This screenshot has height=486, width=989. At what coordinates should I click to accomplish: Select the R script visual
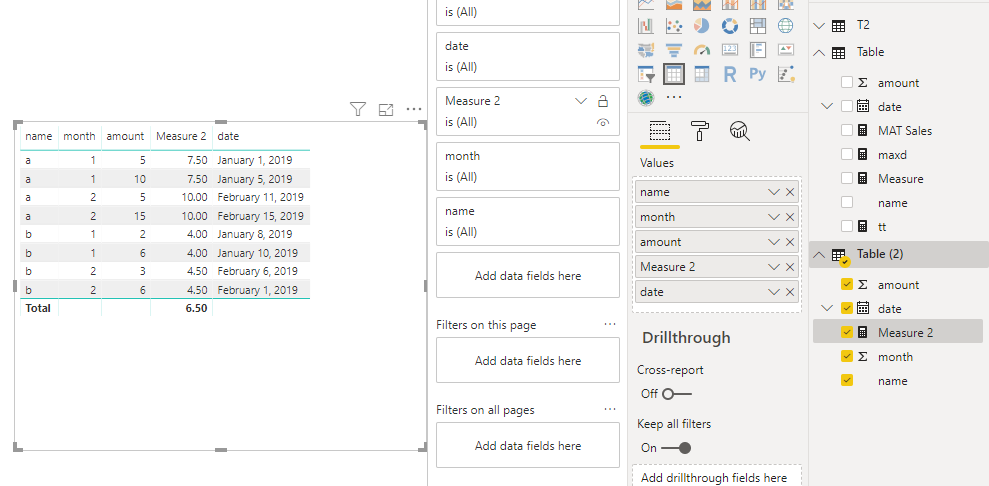pyautogui.click(x=730, y=74)
